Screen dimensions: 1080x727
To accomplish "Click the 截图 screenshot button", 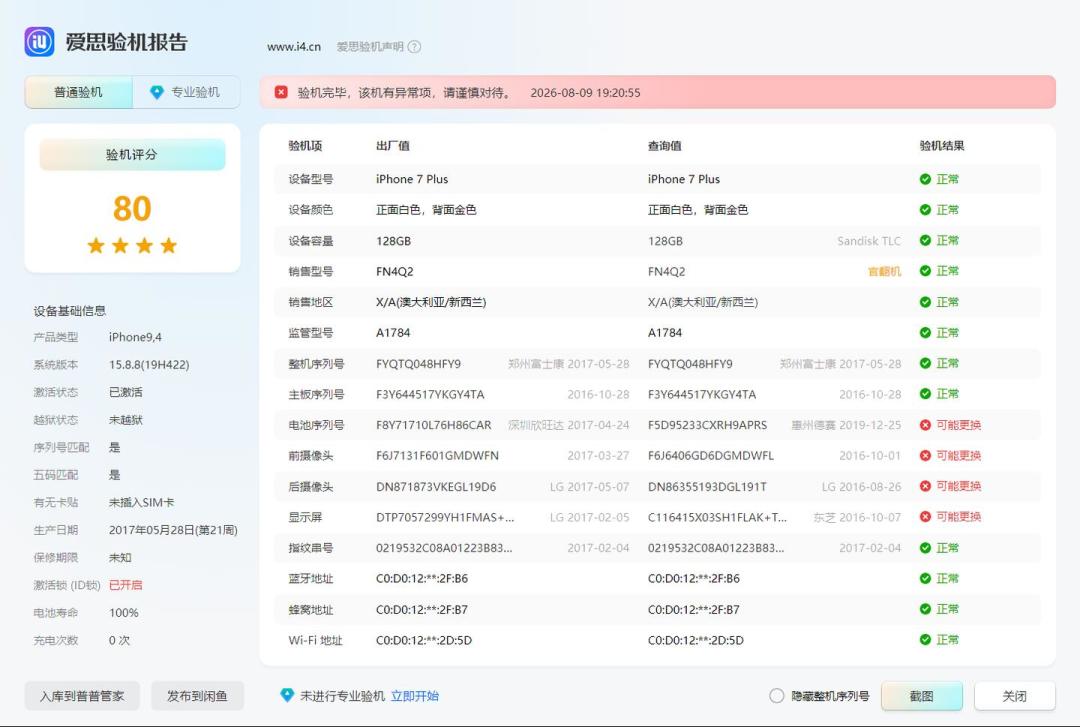I will click(922, 696).
